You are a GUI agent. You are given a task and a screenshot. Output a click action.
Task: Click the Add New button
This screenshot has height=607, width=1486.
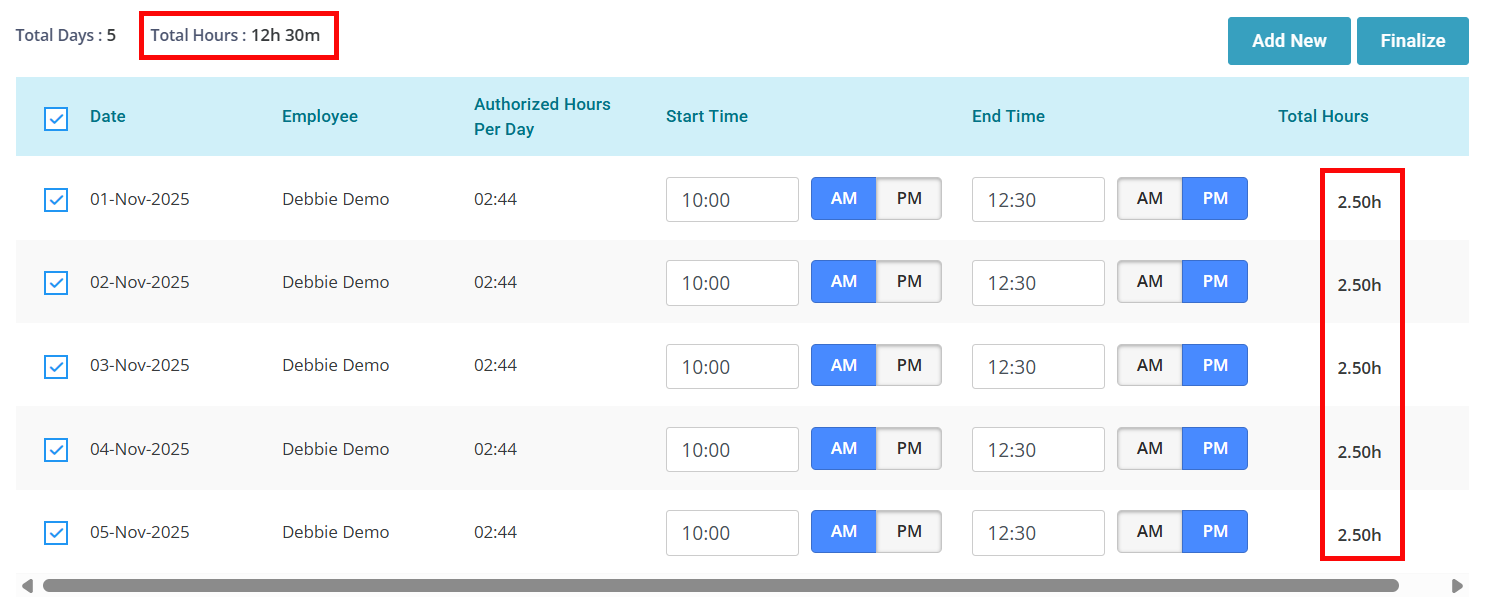coord(1288,41)
